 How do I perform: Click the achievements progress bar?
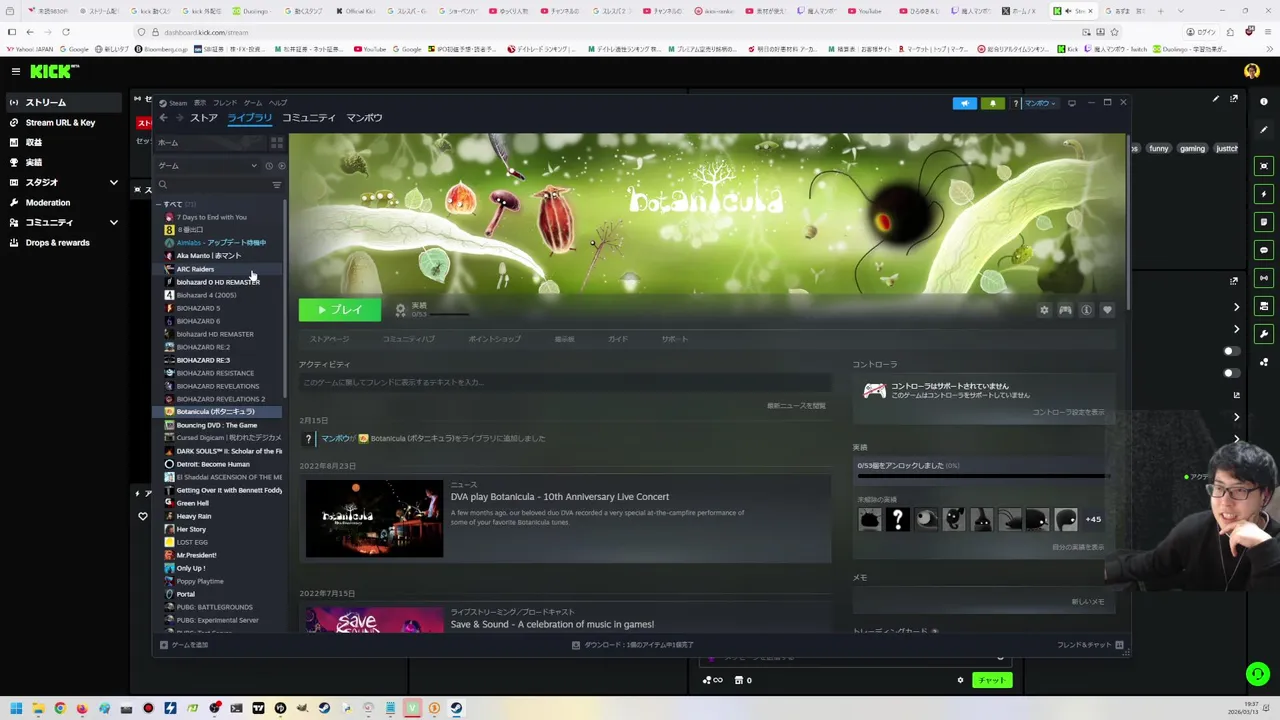[983, 476]
